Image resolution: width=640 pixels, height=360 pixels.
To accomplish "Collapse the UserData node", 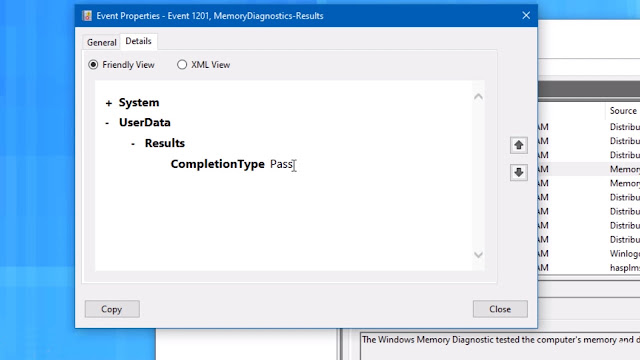I will click(107, 123).
